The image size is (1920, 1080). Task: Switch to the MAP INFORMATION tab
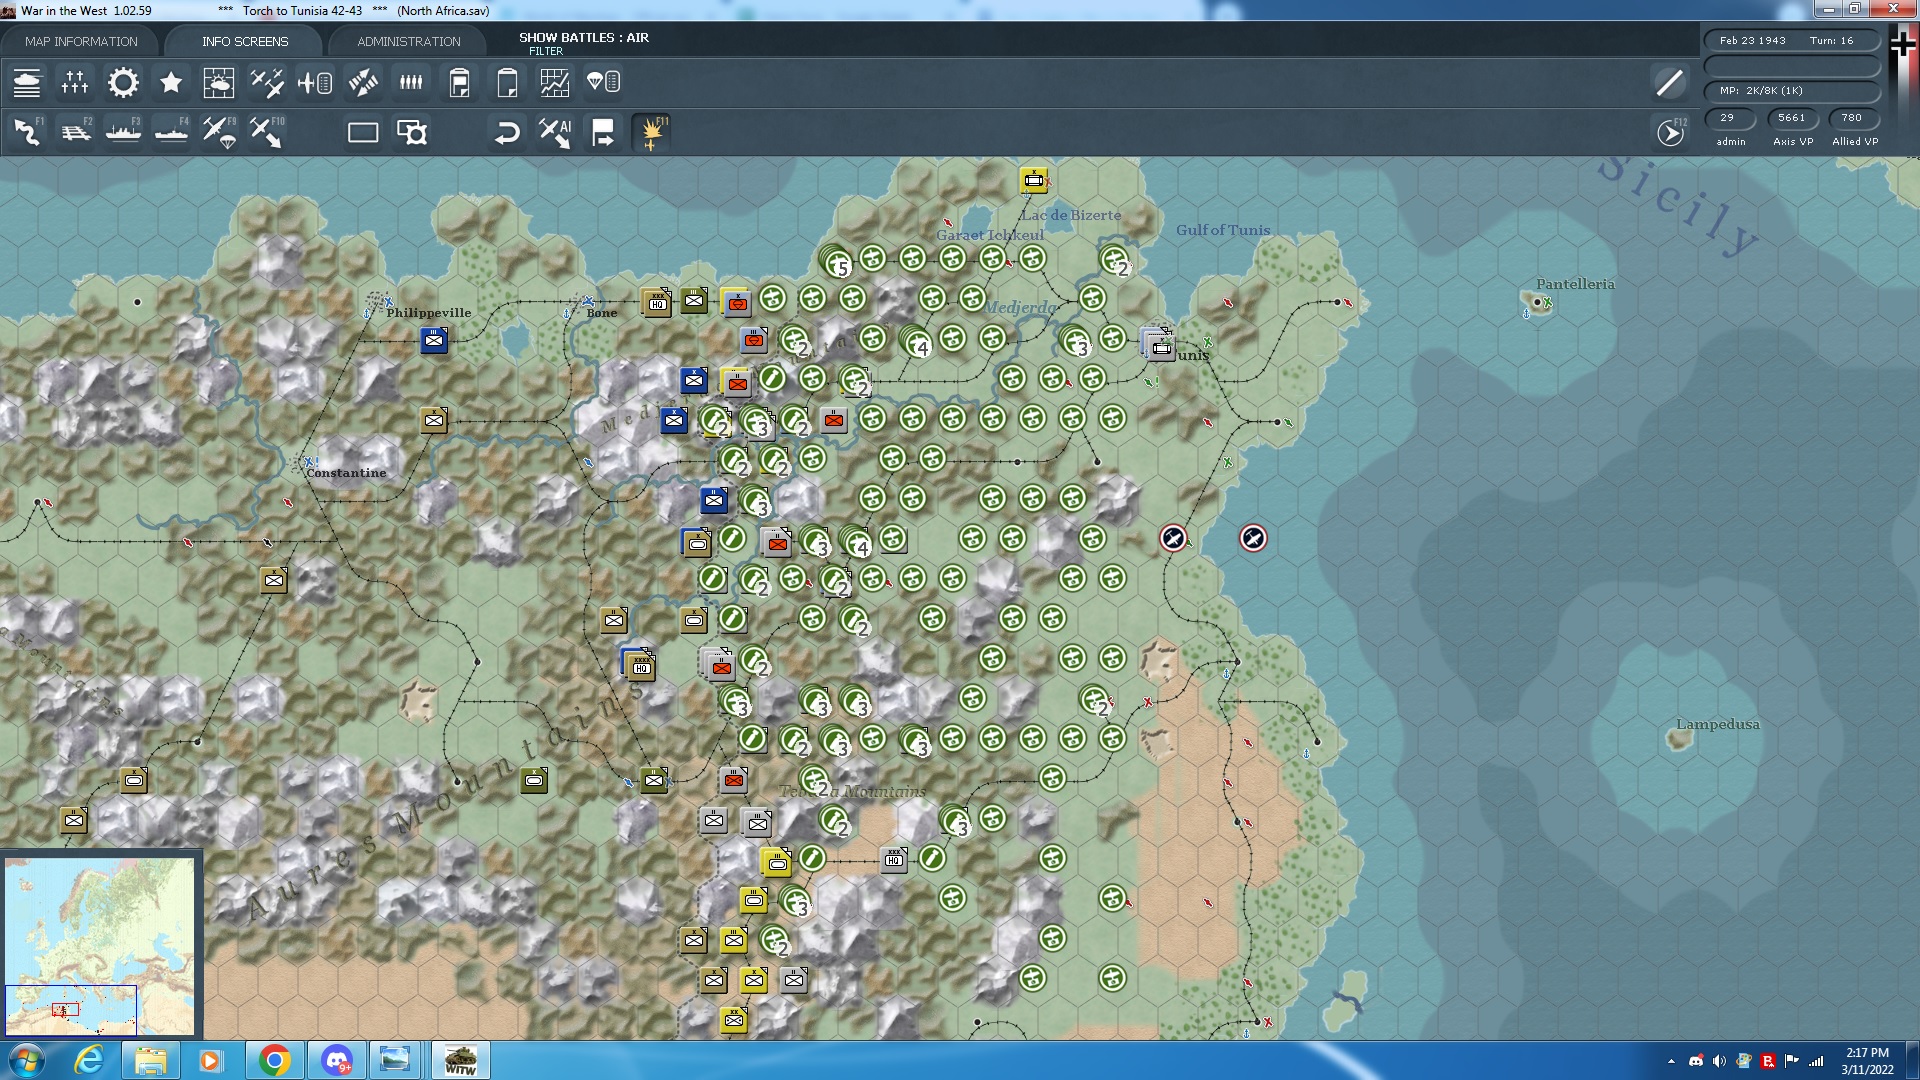[x=84, y=41]
